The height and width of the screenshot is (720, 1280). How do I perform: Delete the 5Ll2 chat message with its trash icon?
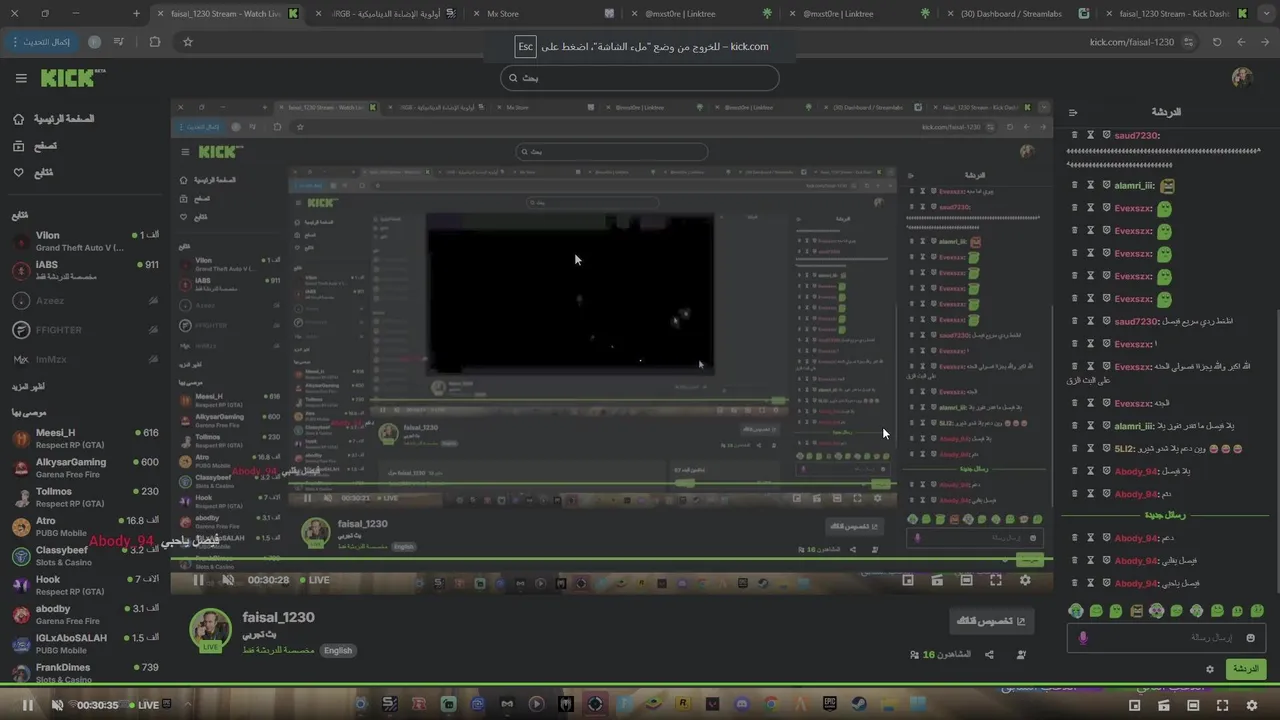1075,449
